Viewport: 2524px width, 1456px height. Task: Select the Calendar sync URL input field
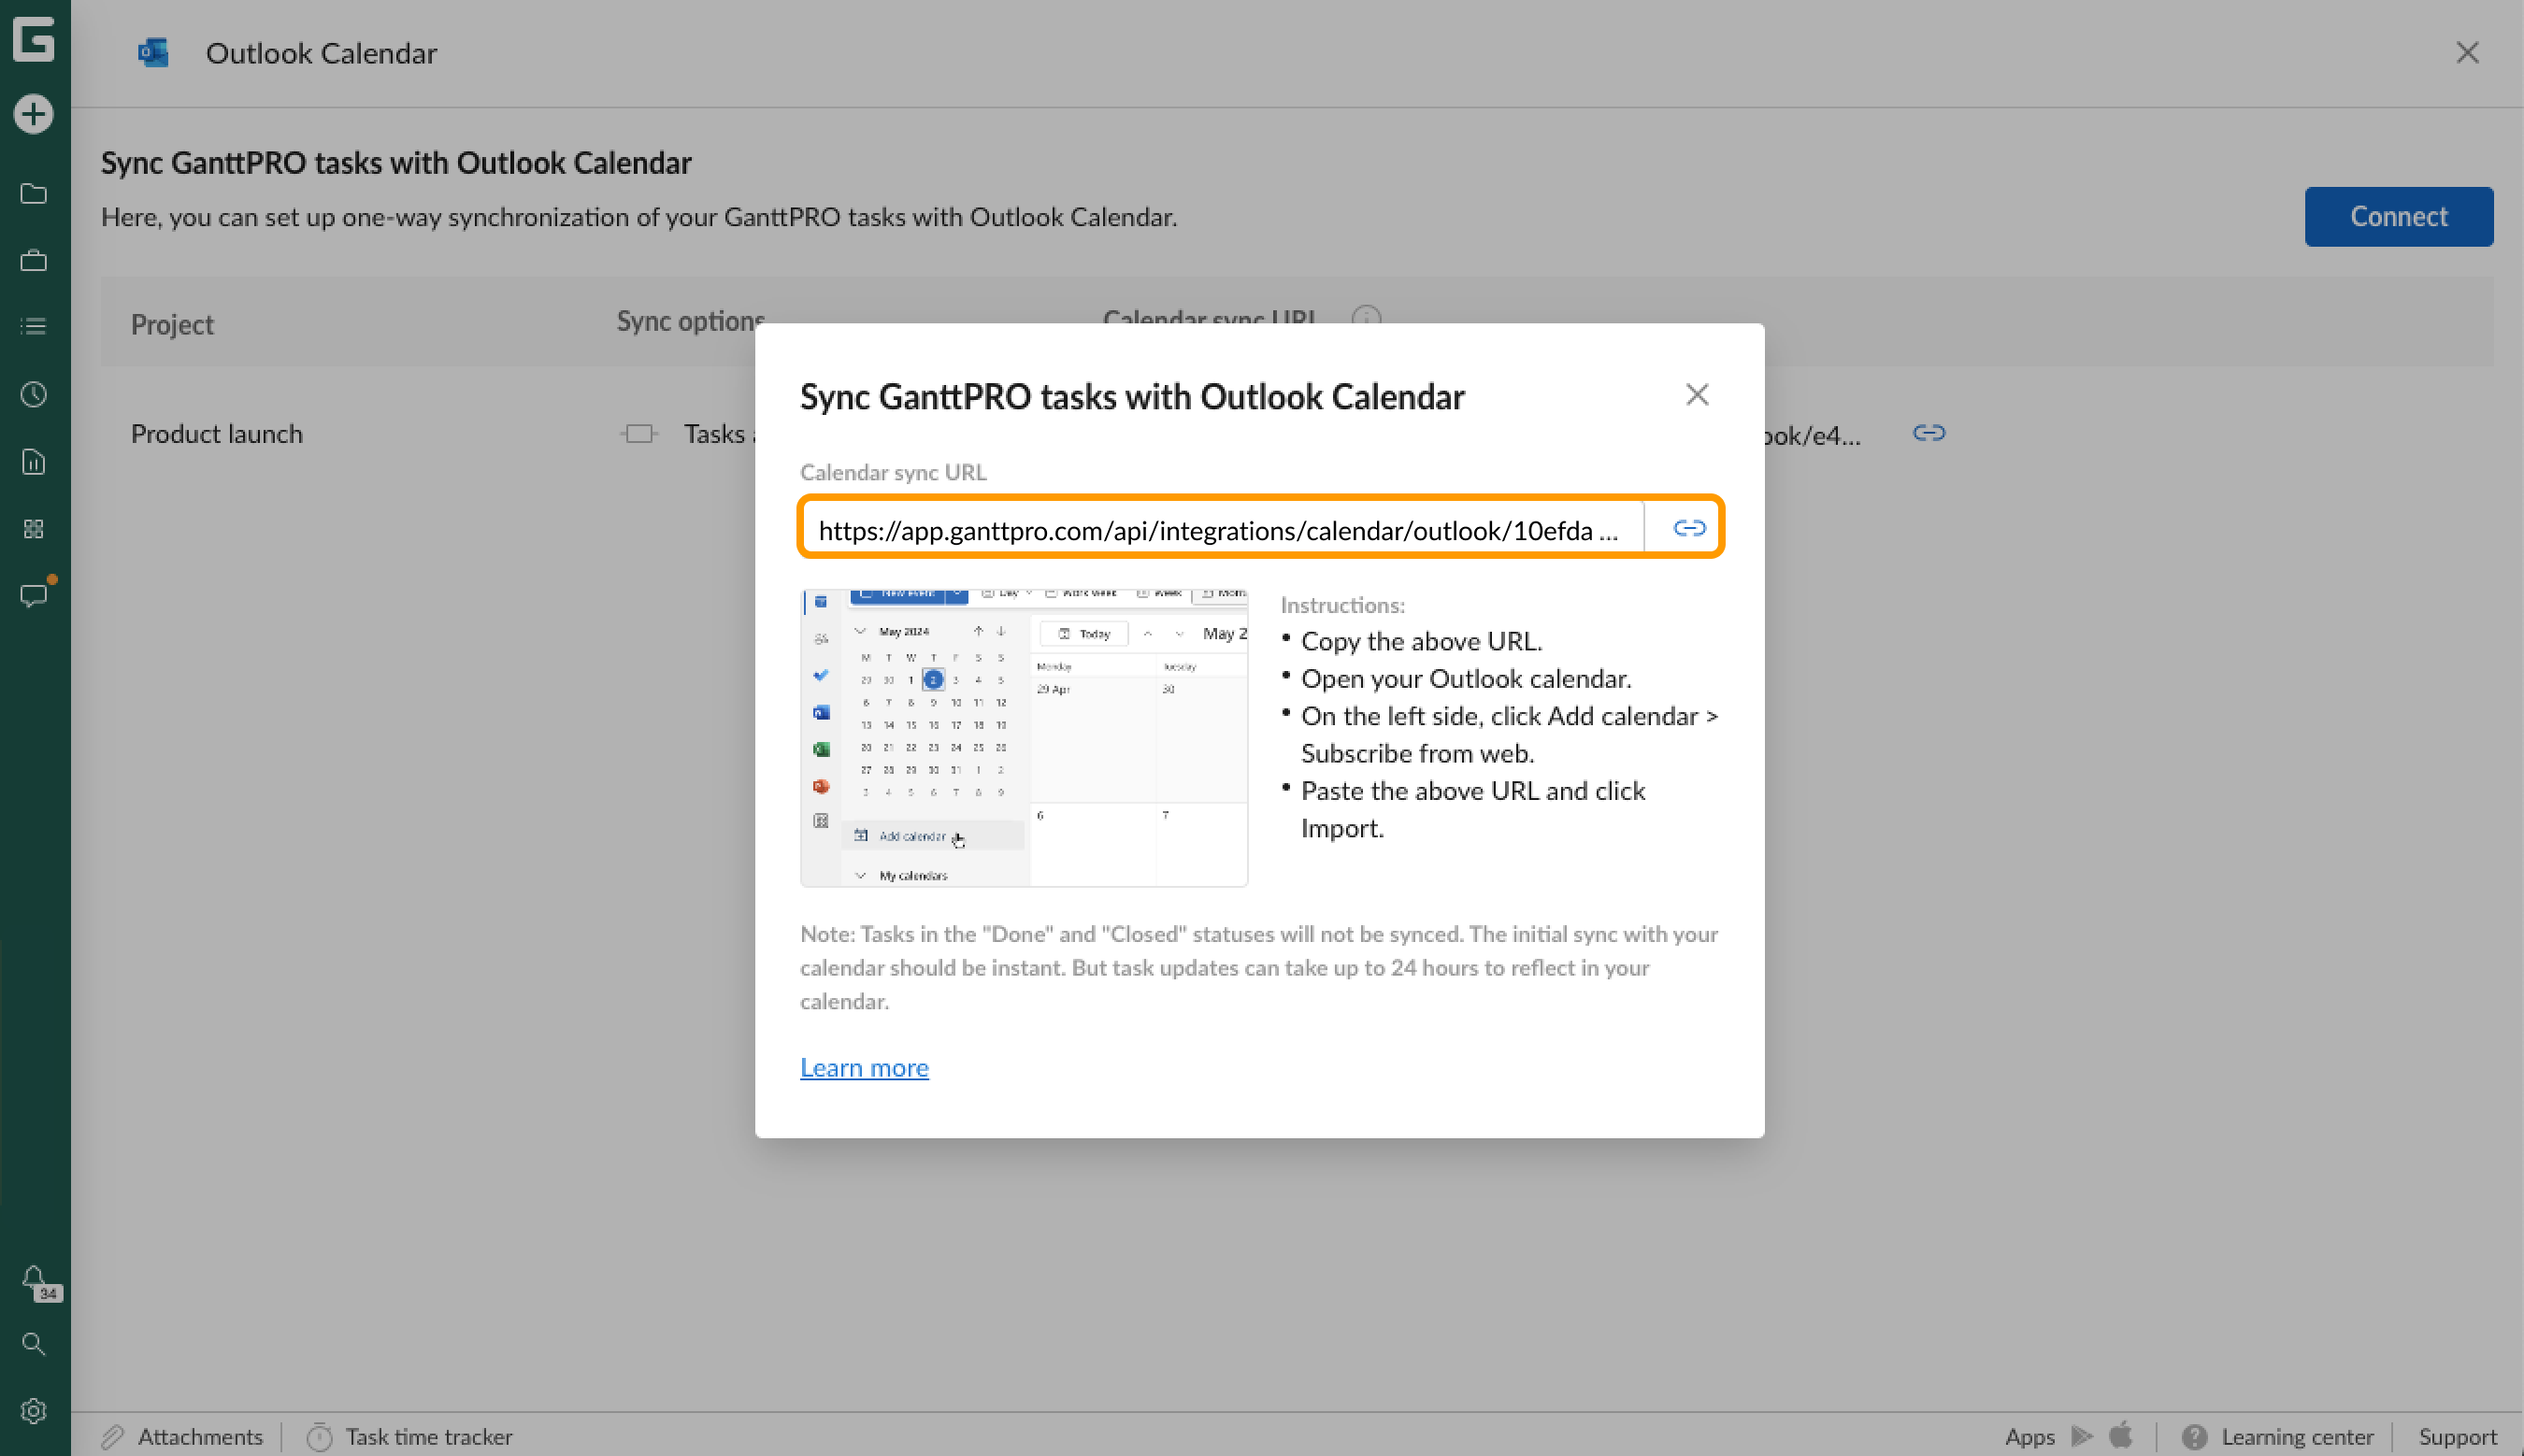tap(1218, 529)
